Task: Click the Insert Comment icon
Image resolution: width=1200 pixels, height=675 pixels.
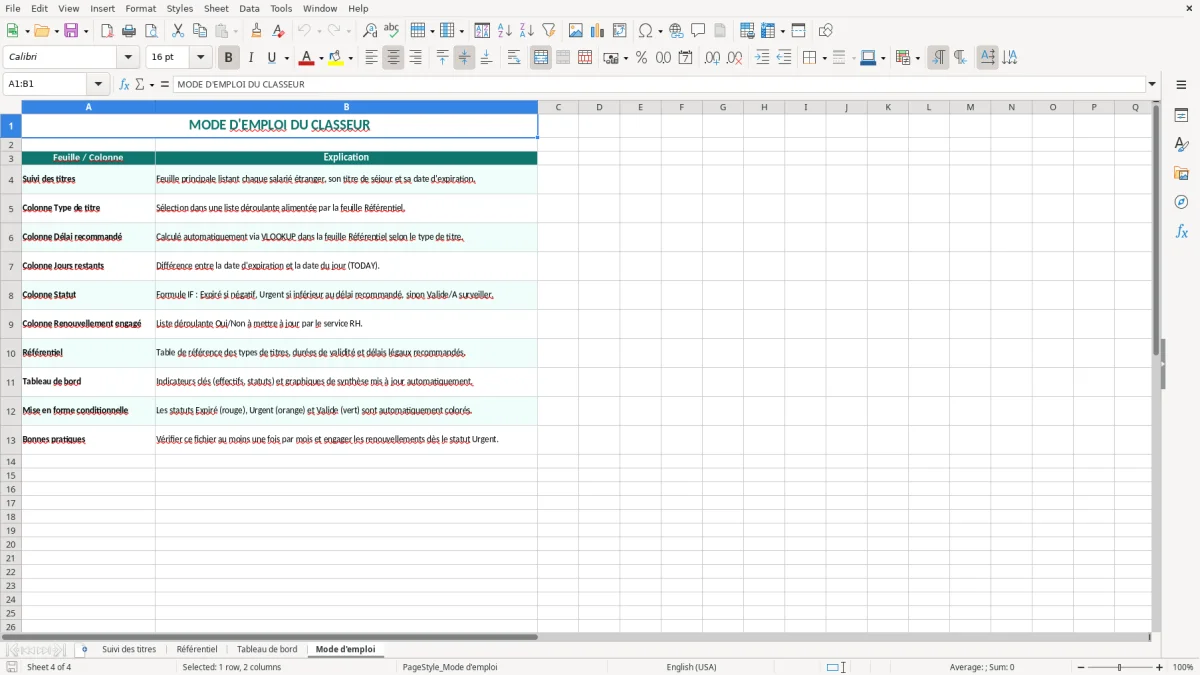Action: coord(699,31)
